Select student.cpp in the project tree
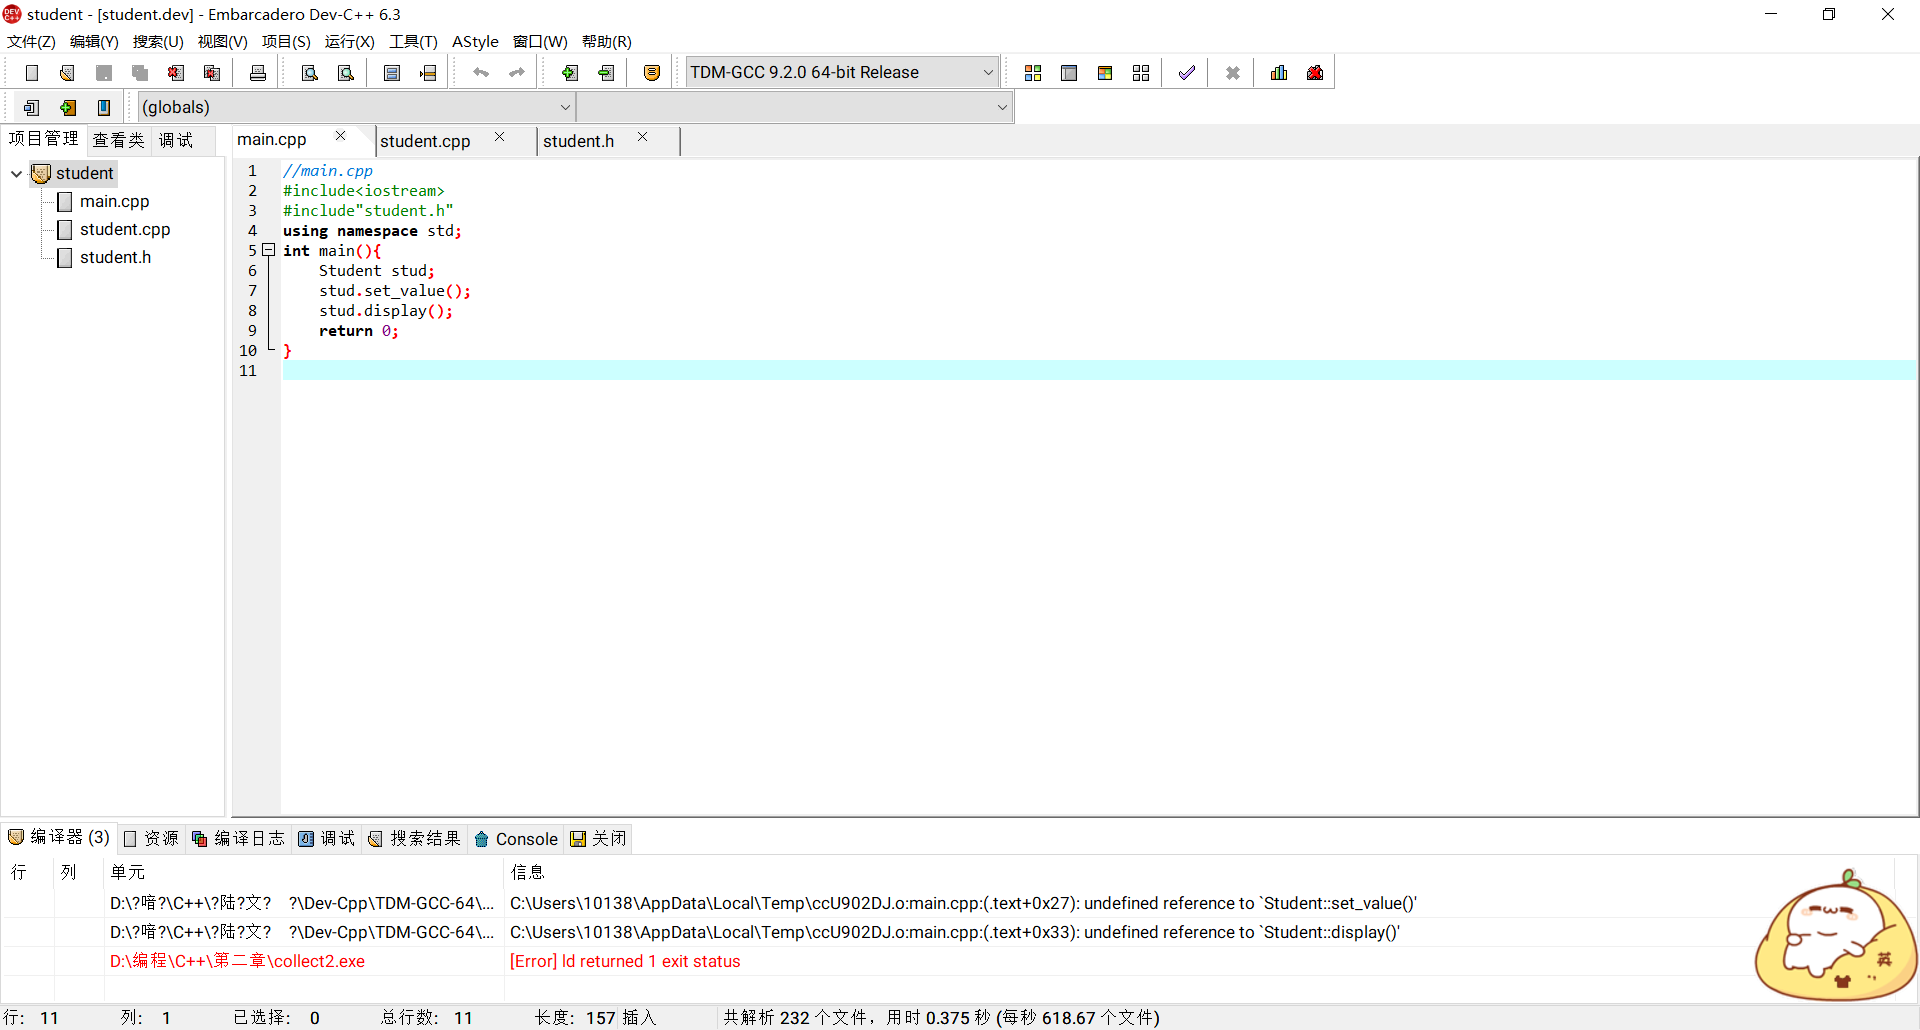The height and width of the screenshot is (1030, 1920). tap(124, 229)
